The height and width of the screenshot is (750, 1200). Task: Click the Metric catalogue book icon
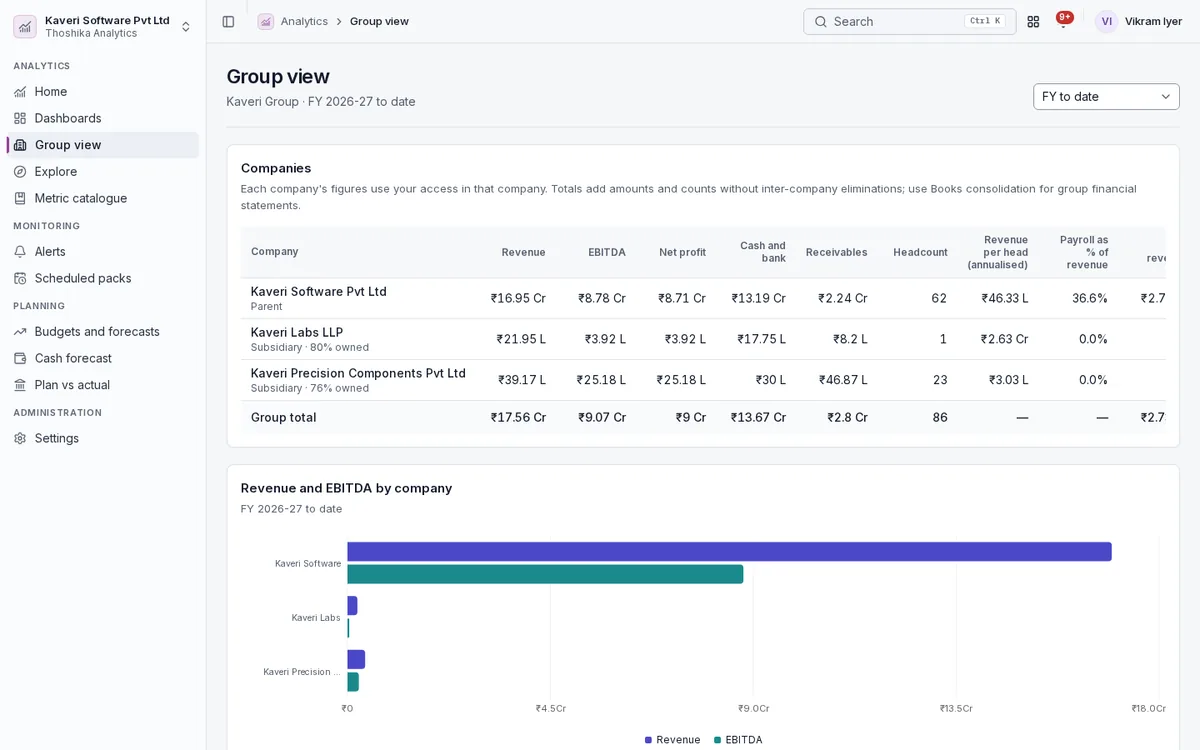click(x=20, y=198)
